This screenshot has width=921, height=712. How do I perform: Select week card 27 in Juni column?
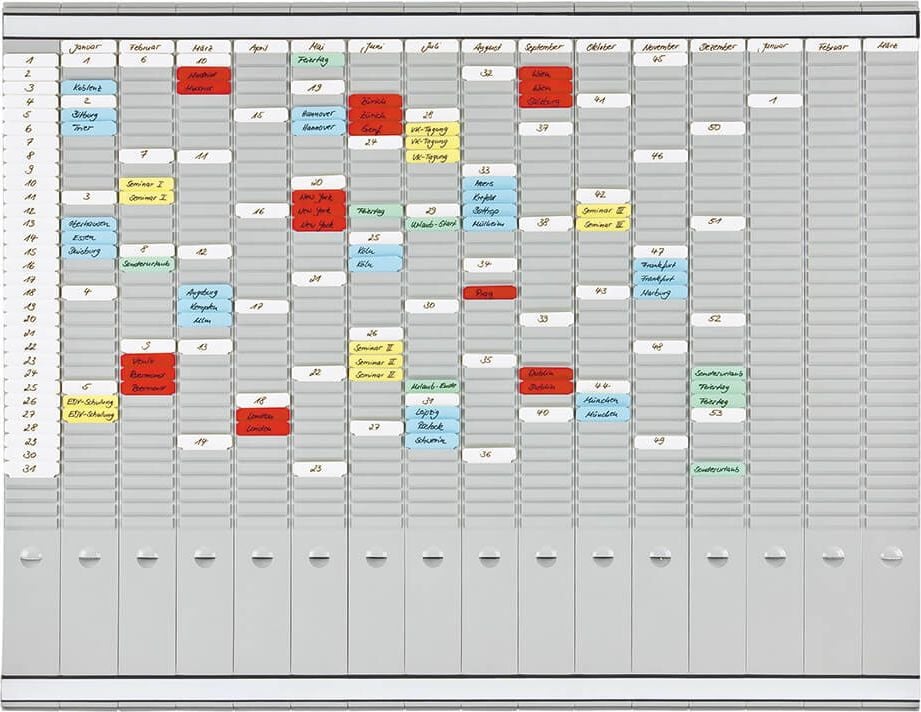(376, 428)
